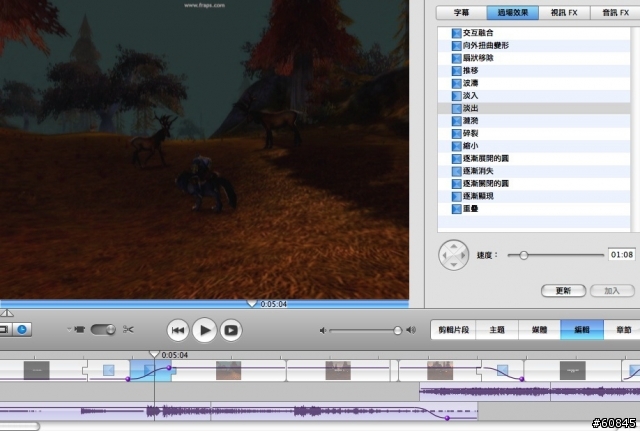The width and height of the screenshot is (640, 431).
Task: Select the 扇狀移除 transition row
Action: (x=534, y=58)
